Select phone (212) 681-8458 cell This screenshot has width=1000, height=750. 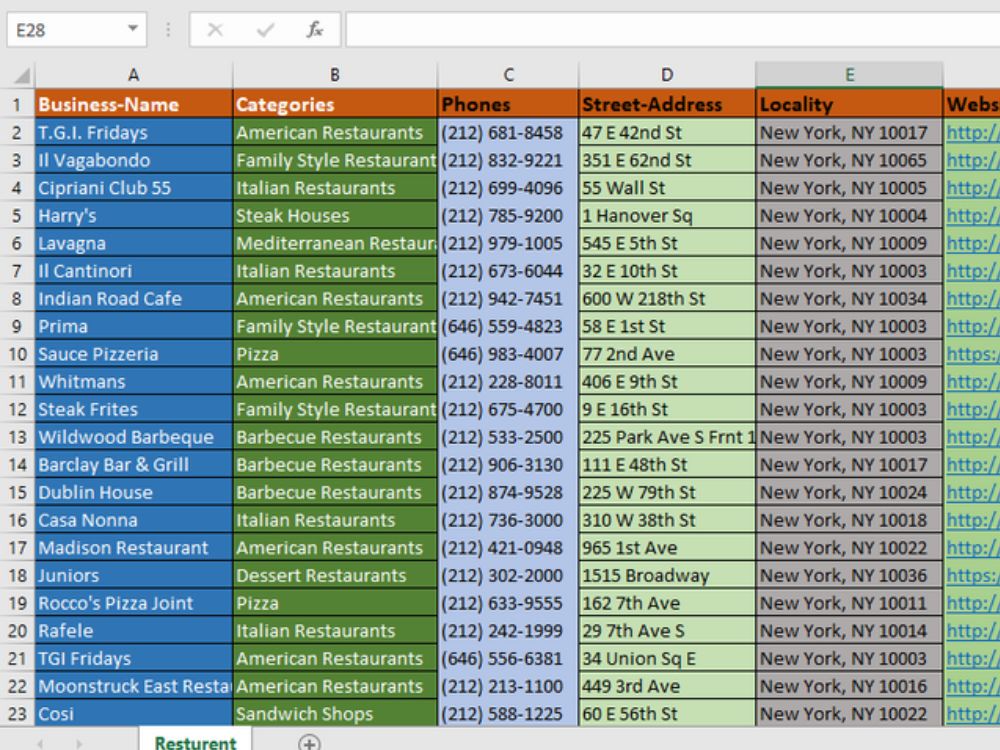[508, 133]
